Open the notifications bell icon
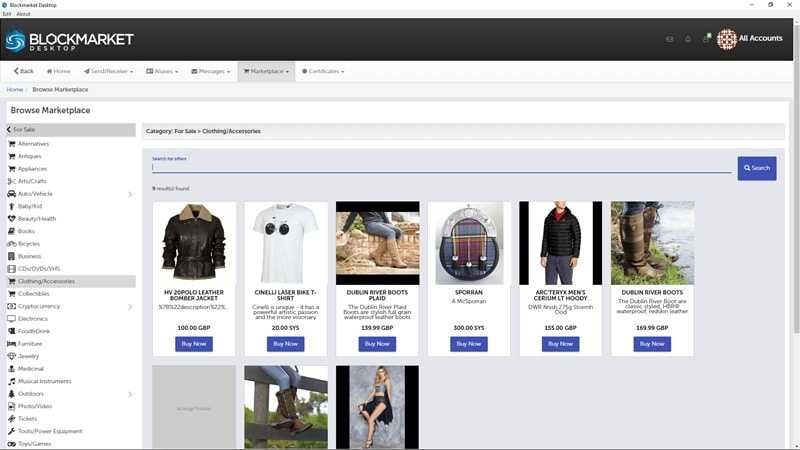The width and height of the screenshot is (800, 450). (688, 39)
